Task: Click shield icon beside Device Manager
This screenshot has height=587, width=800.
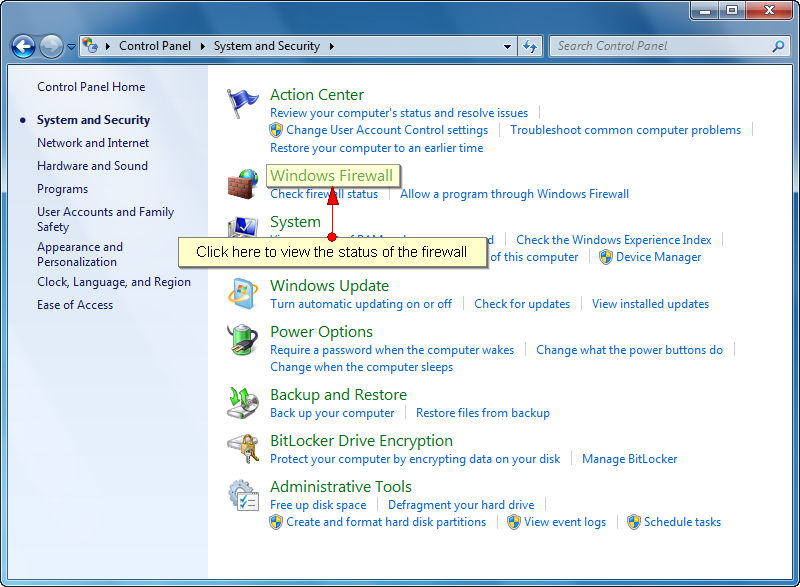Action: 606,257
